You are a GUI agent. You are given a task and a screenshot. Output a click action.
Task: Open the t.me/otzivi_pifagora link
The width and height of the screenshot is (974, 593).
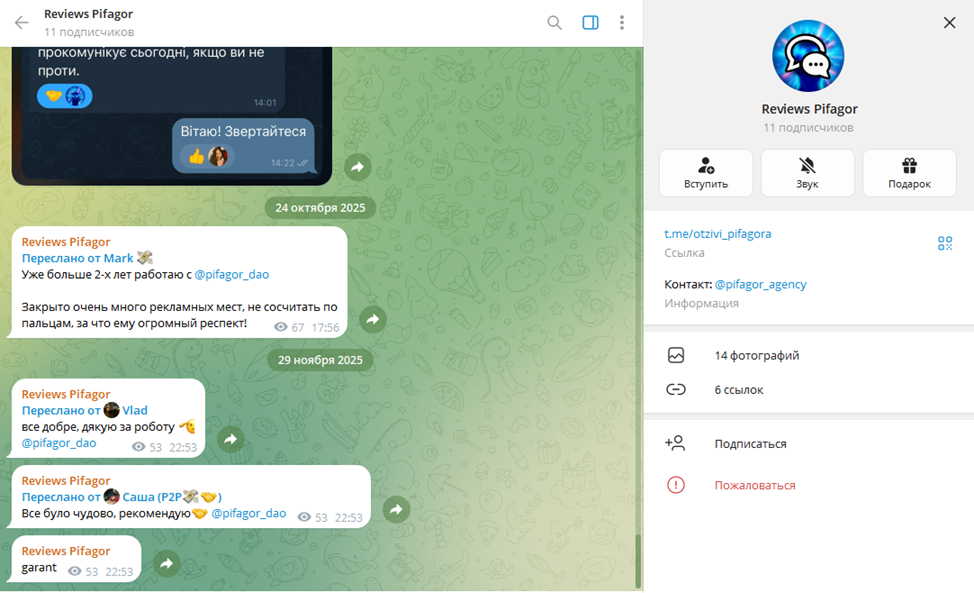click(717, 234)
